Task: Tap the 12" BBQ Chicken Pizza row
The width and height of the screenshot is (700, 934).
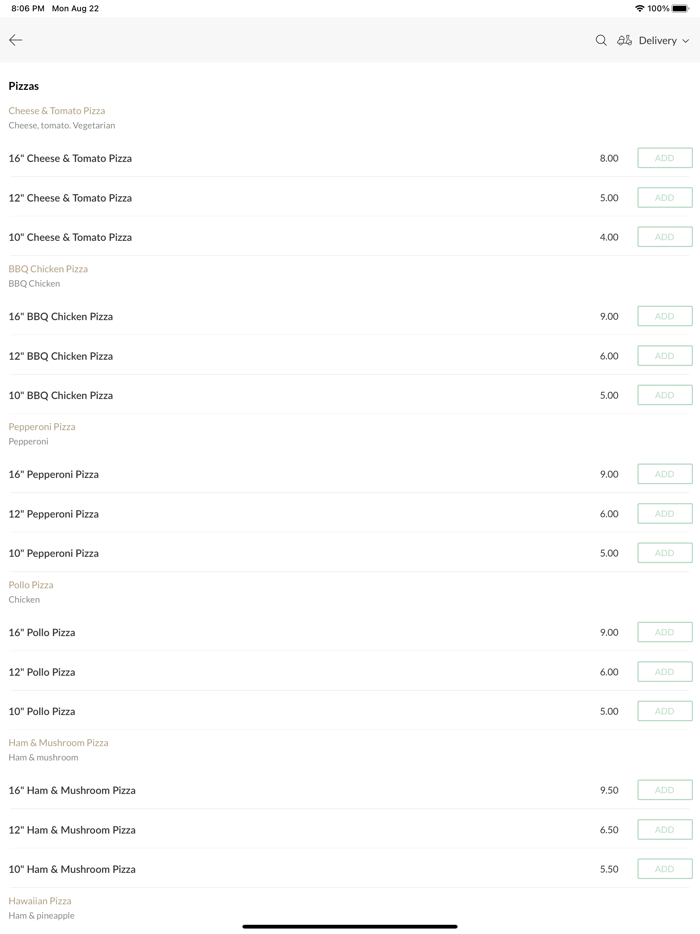Action: [300, 356]
